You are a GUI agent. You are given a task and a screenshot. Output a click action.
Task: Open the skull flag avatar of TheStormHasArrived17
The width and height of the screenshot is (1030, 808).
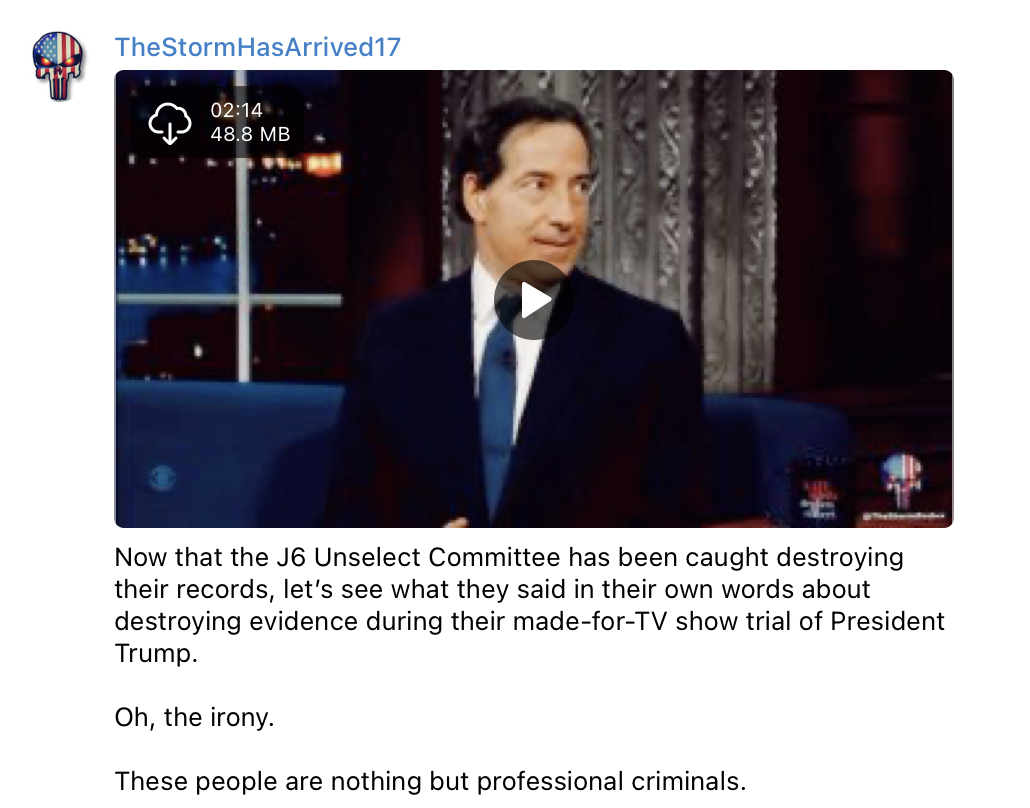(x=58, y=66)
